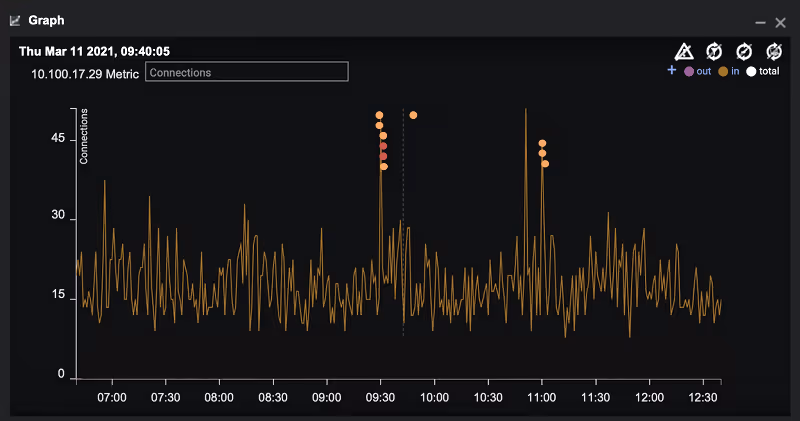Select lone orange dot right of dashed line
Image resolution: width=800 pixels, height=421 pixels.
click(413, 115)
